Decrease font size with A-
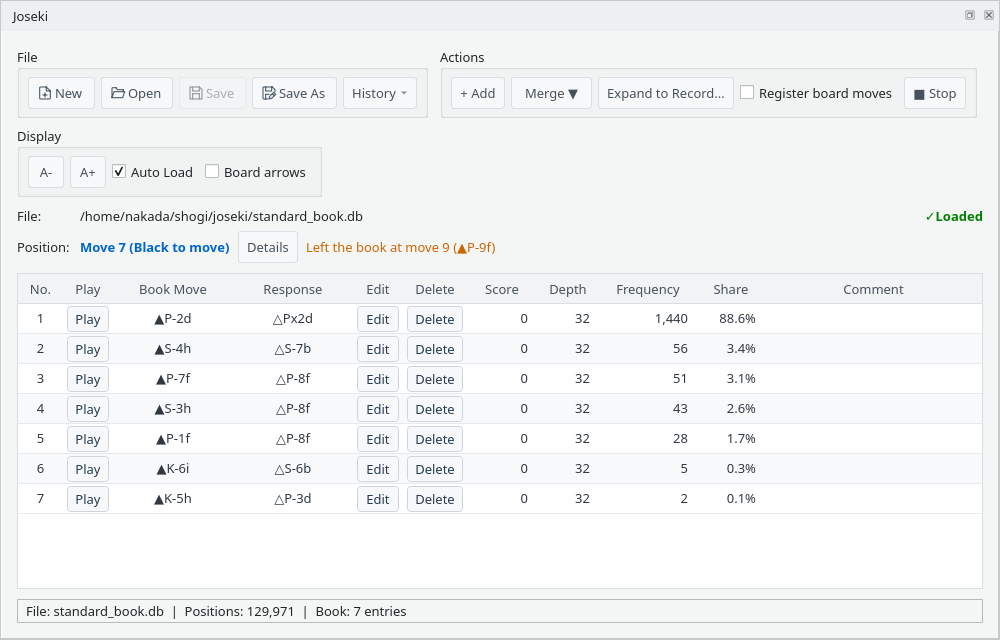 pos(46,172)
